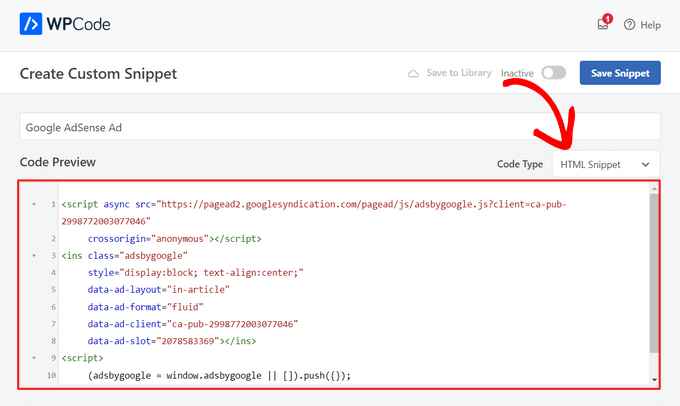This screenshot has height=406, width=680.
Task: Click the WPCode logo icon
Action: tap(33, 24)
